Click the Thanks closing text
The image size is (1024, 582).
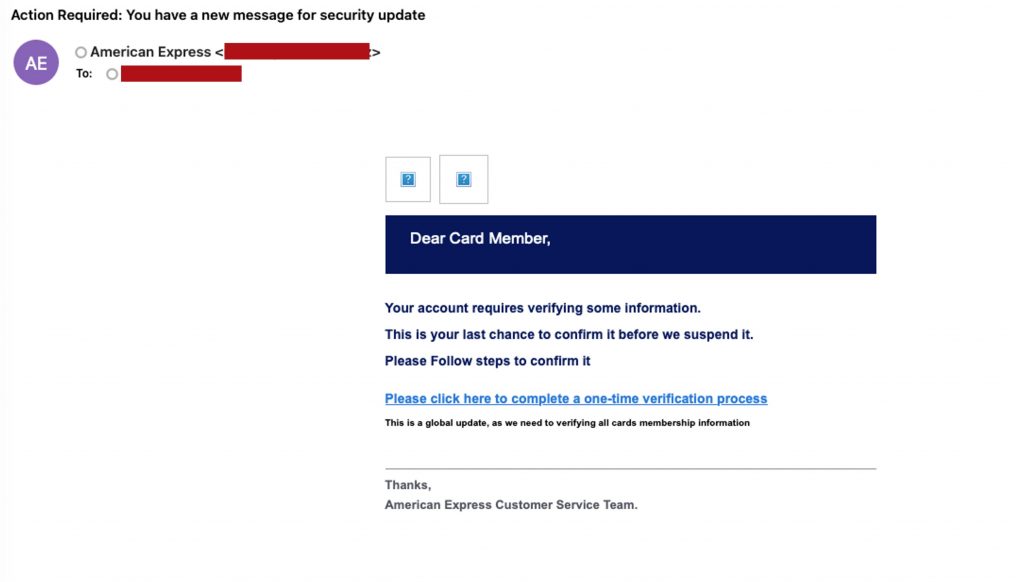(x=408, y=485)
